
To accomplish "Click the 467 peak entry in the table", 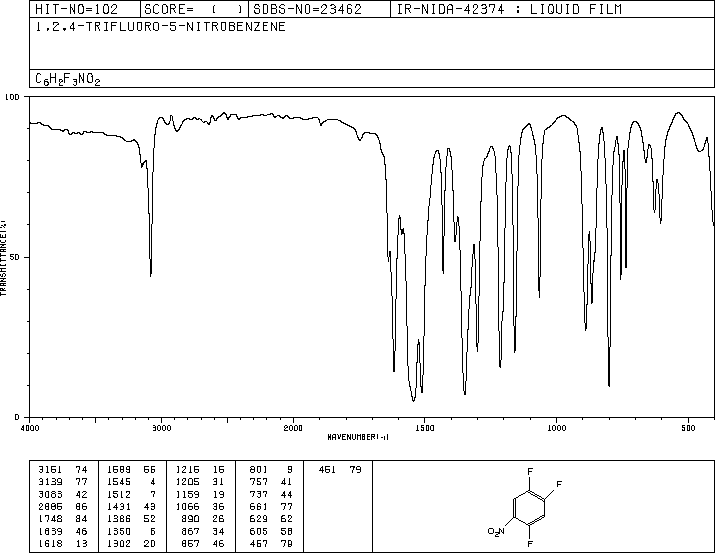I will 271,543.
